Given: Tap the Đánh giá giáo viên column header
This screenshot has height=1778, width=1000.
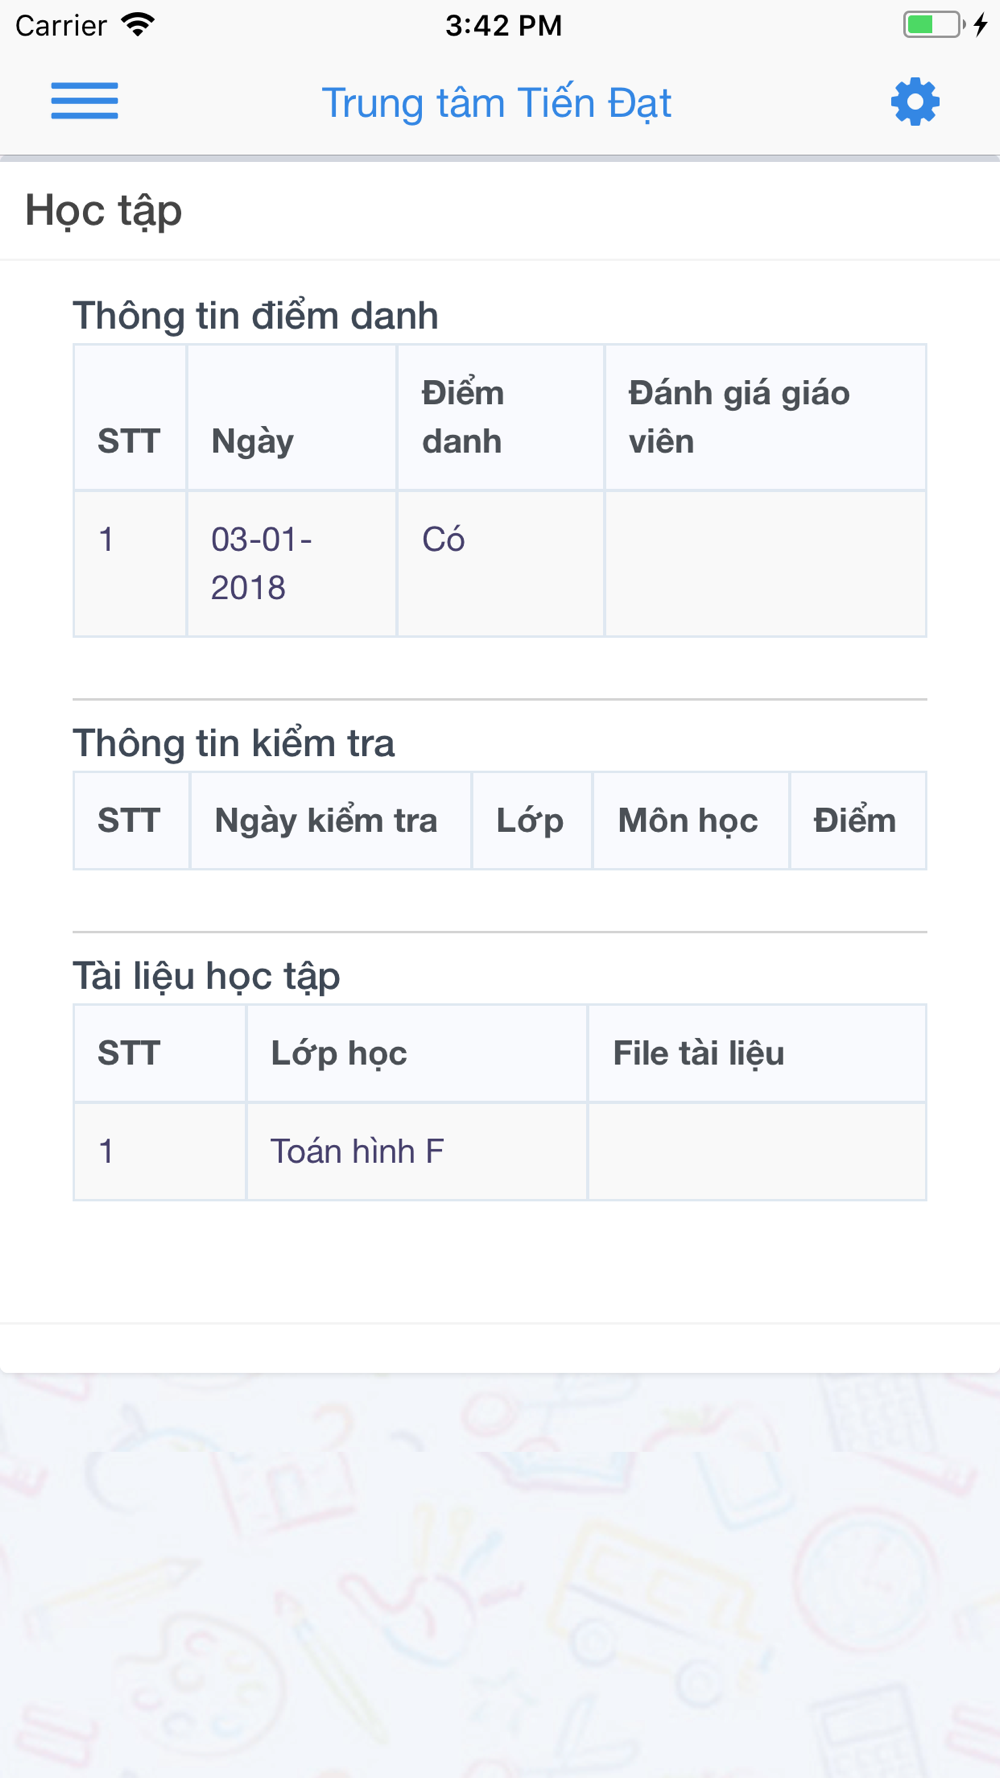Looking at the screenshot, I should 739,417.
